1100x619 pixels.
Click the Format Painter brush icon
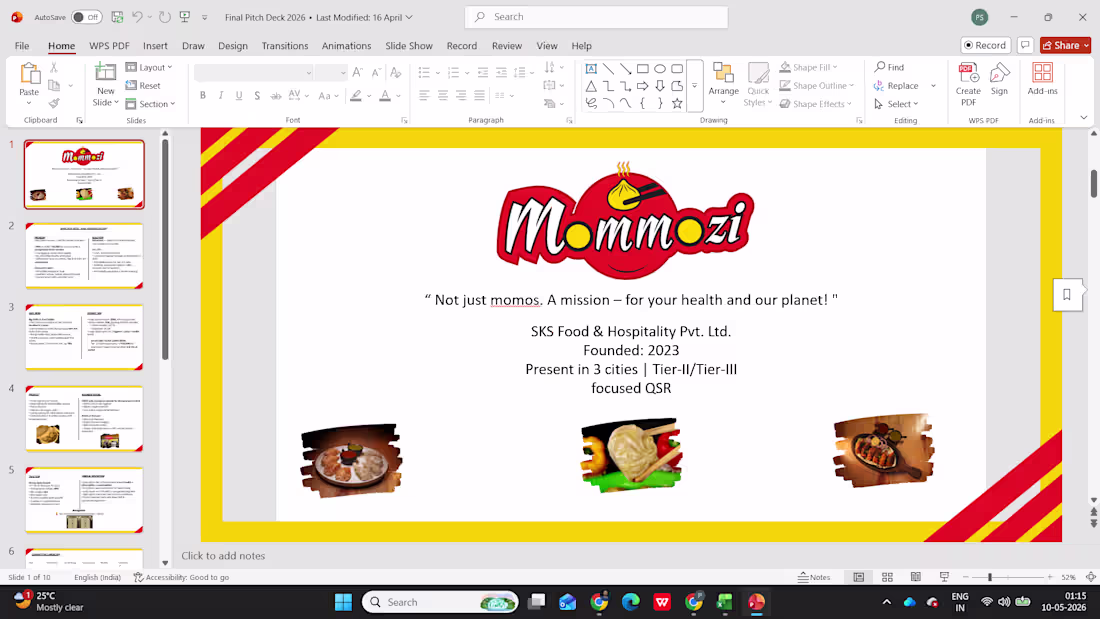coord(54,103)
